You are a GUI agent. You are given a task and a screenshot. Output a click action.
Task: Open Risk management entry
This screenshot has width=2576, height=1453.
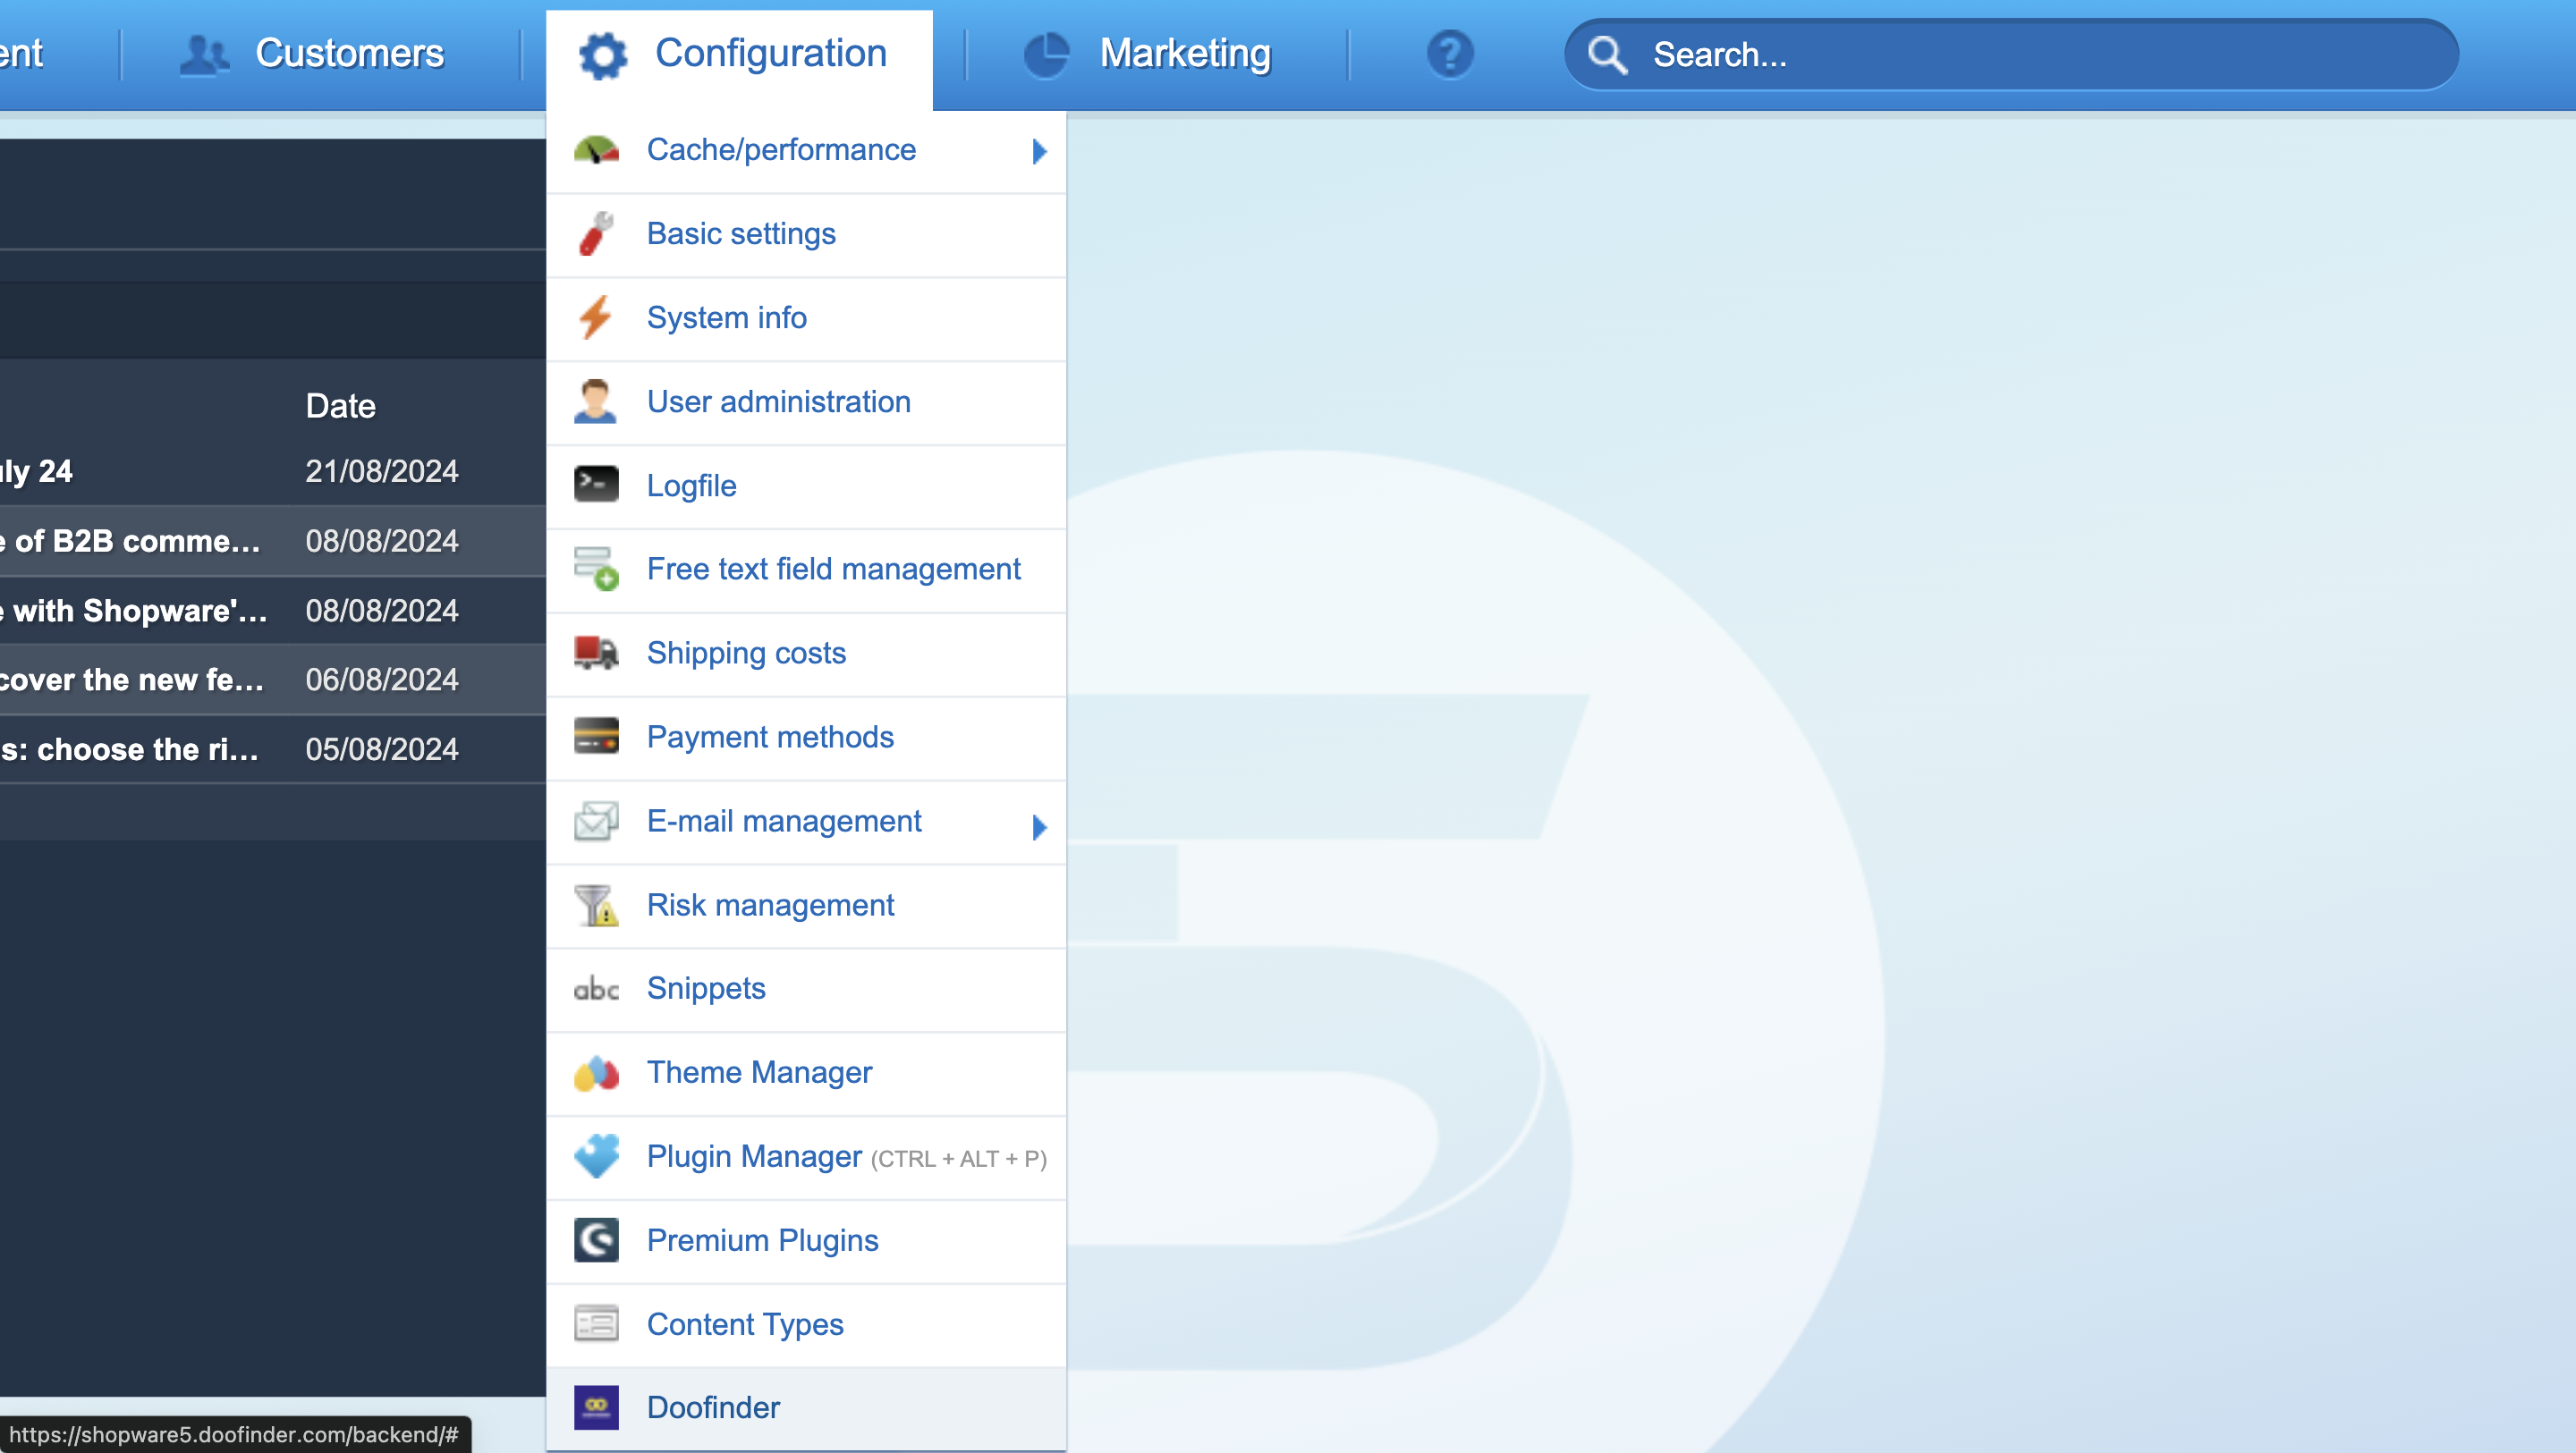[806, 905]
